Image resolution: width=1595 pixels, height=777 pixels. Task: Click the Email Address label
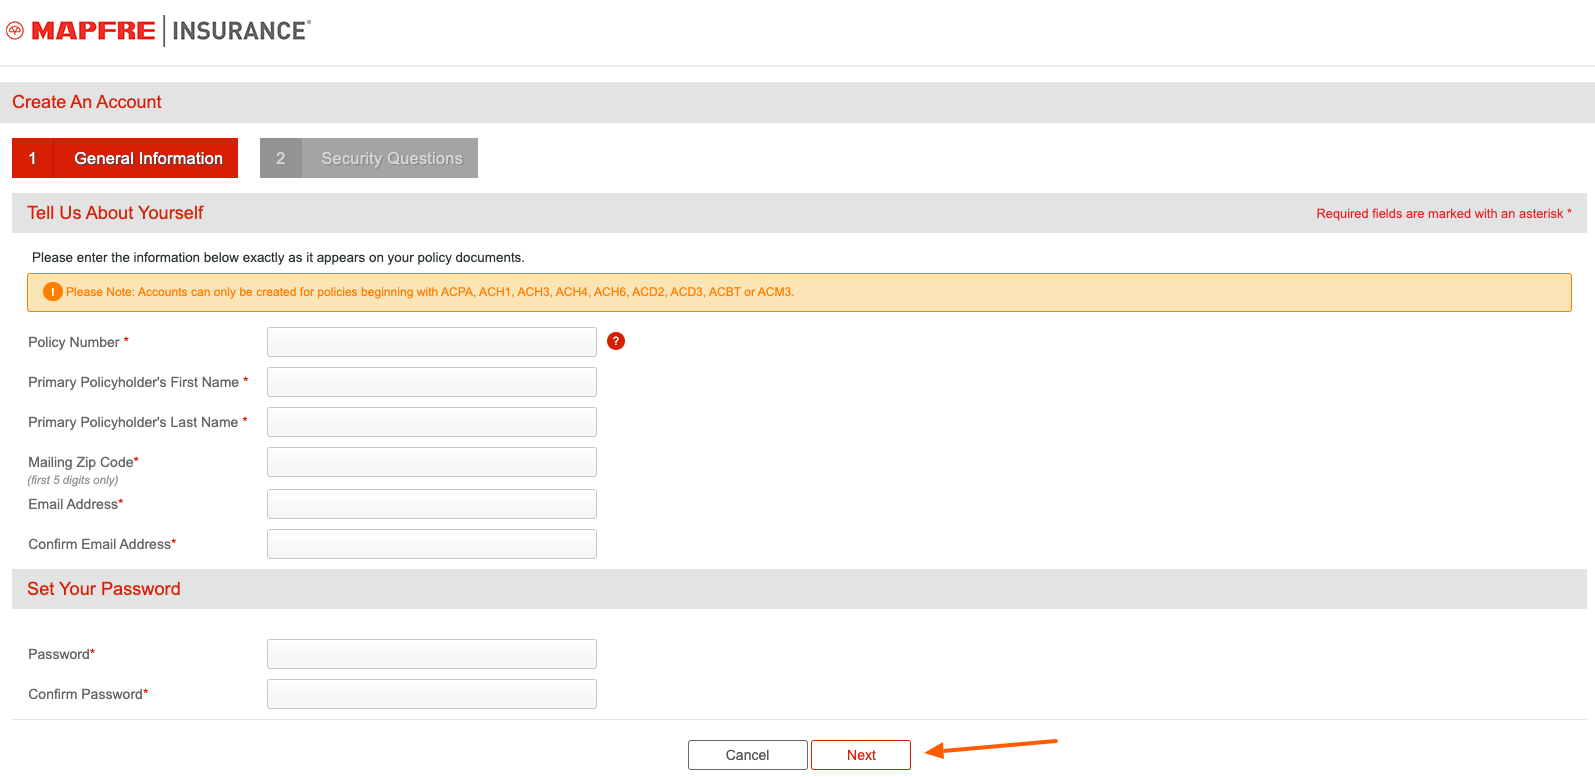(x=76, y=504)
